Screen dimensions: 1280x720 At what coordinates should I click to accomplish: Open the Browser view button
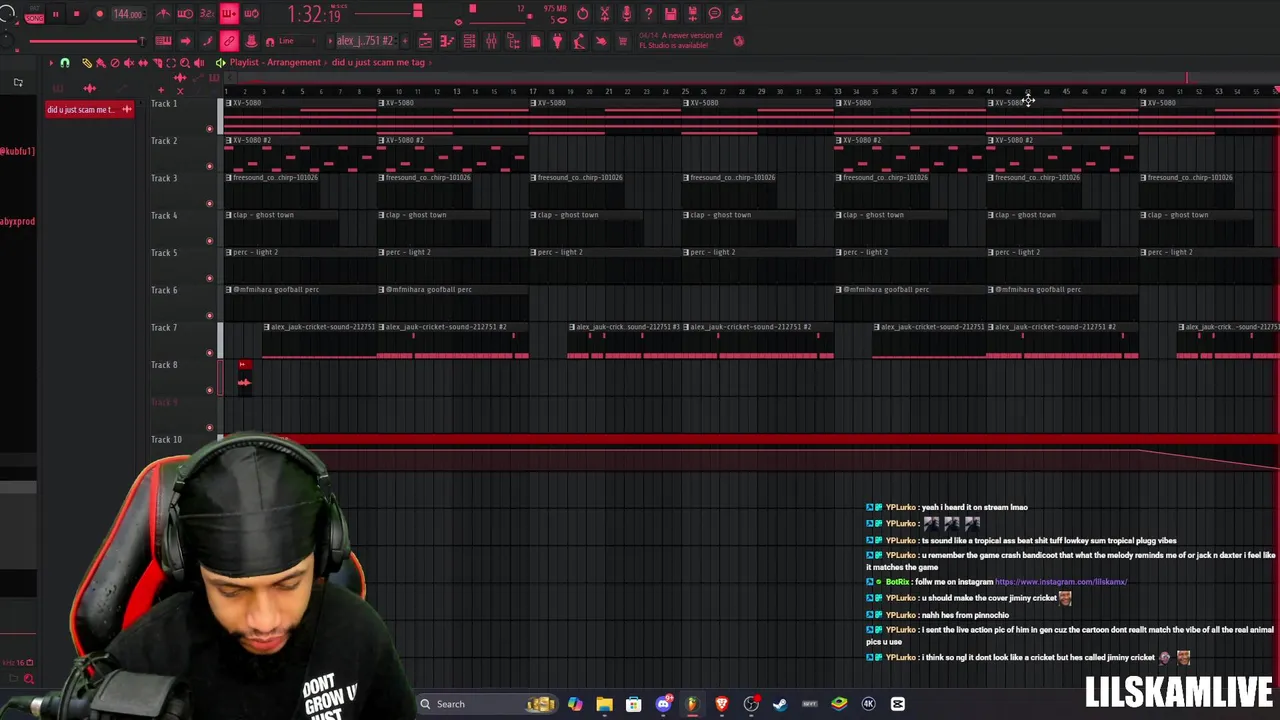513,41
